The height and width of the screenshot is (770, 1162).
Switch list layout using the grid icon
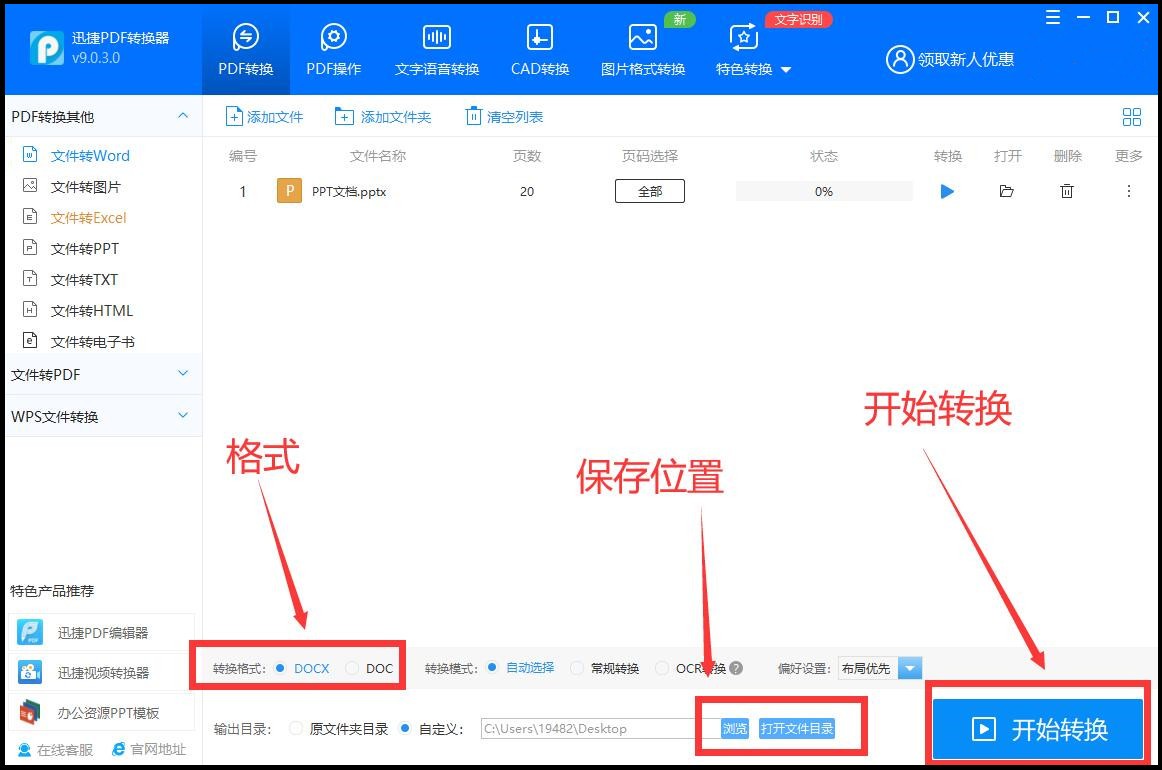pos(1131,116)
